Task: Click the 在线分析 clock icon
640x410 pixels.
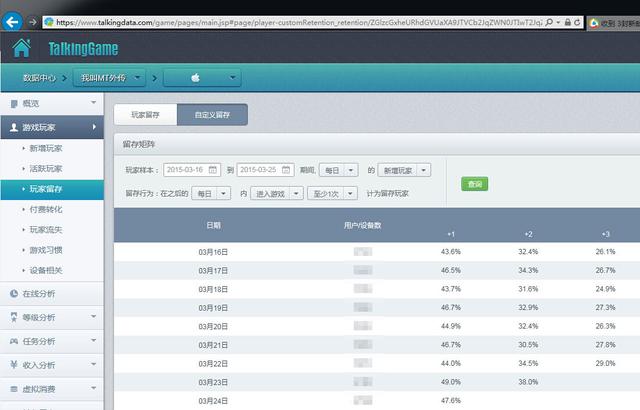Action: 14,293
